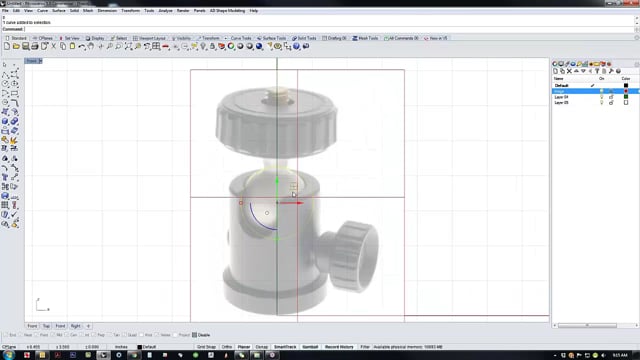Toggle the Mid osnap checkbox
The width and height of the screenshot is (640, 360).
tap(53, 335)
